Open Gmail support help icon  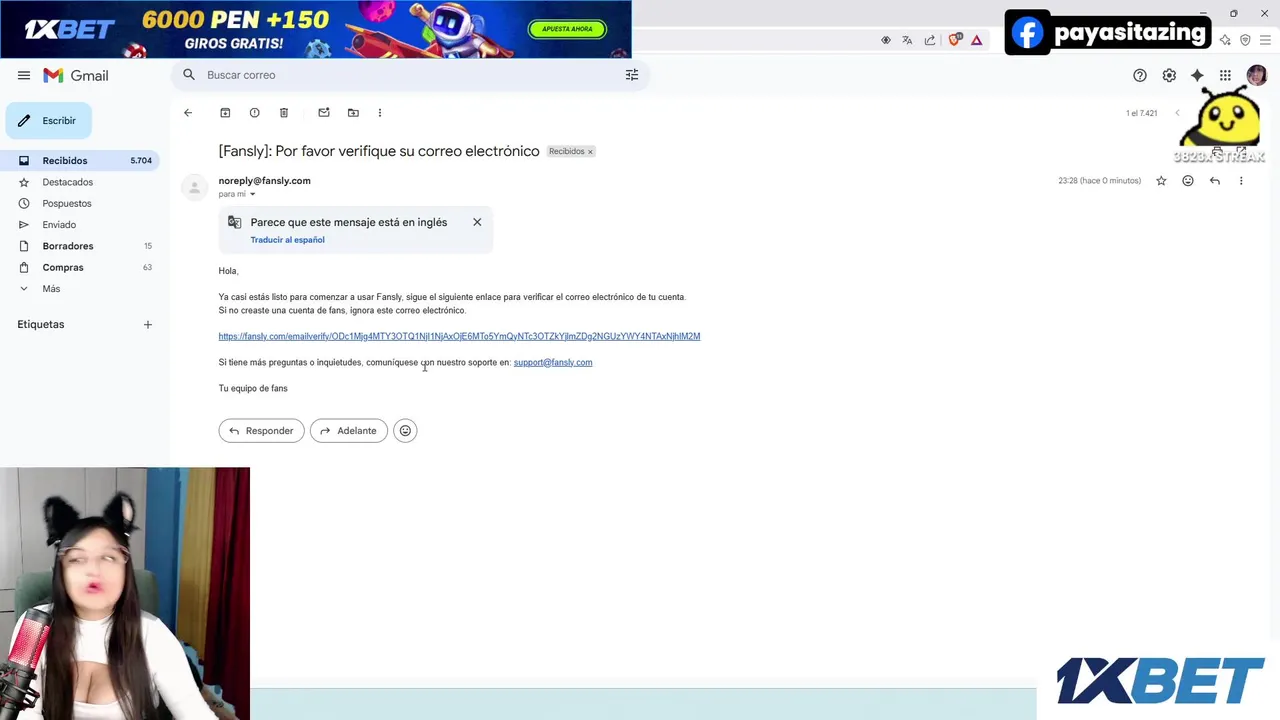[x=1140, y=75]
